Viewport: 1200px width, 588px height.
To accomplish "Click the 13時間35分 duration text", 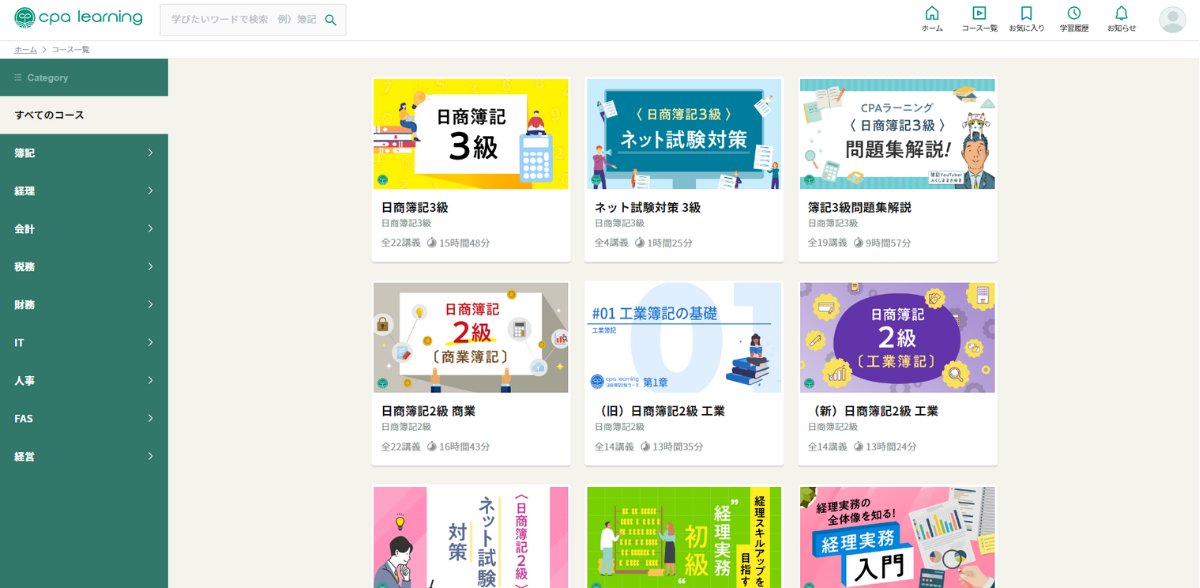I will (678, 447).
